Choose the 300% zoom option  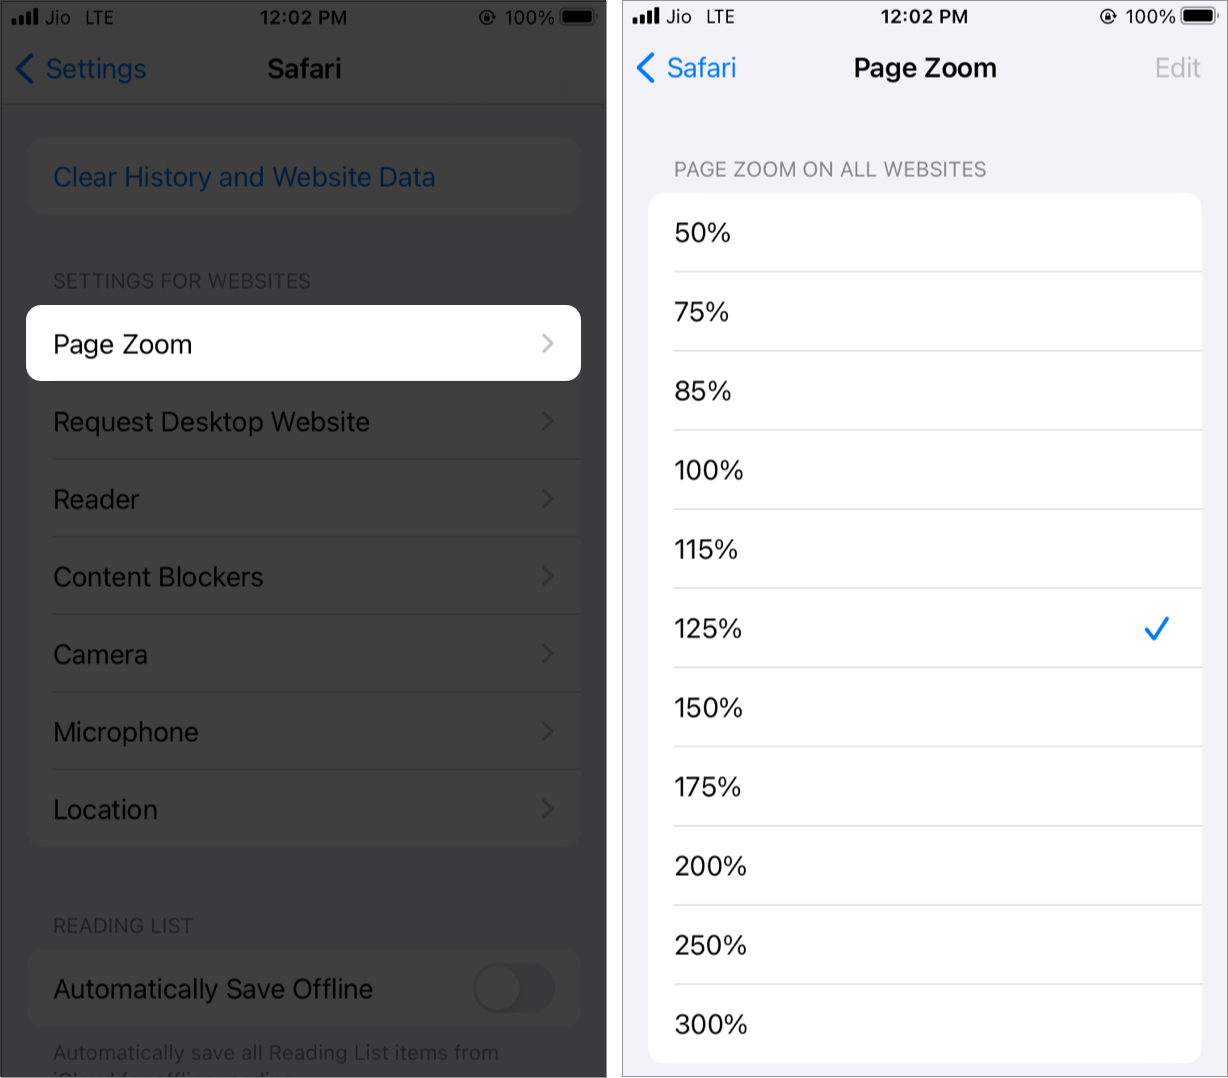click(x=925, y=1024)
